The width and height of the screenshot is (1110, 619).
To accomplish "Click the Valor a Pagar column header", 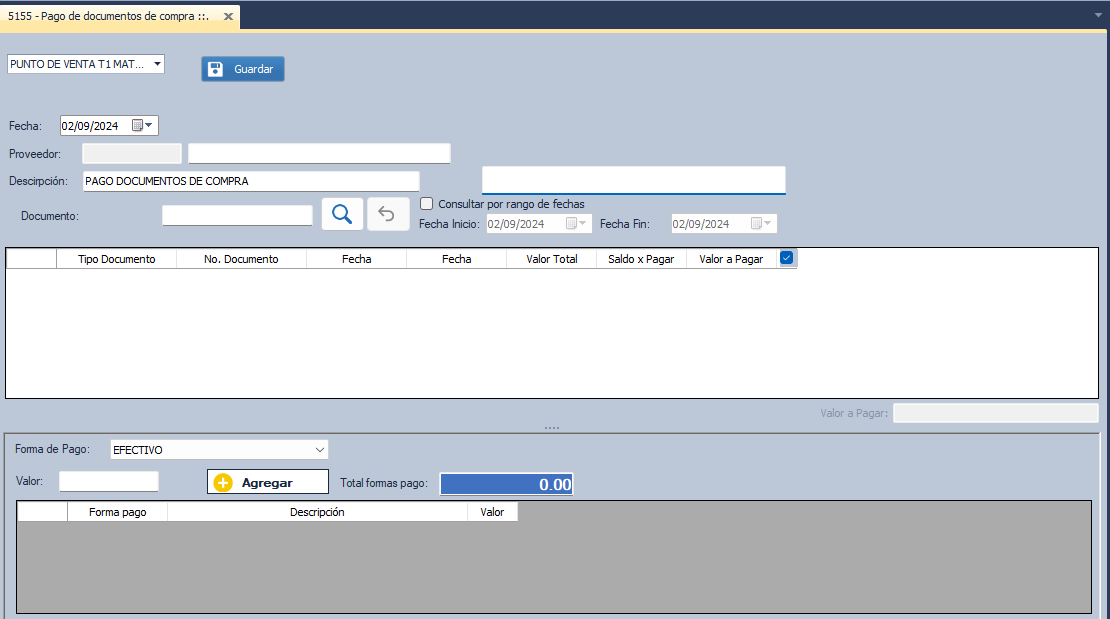I will click(731, 259).
